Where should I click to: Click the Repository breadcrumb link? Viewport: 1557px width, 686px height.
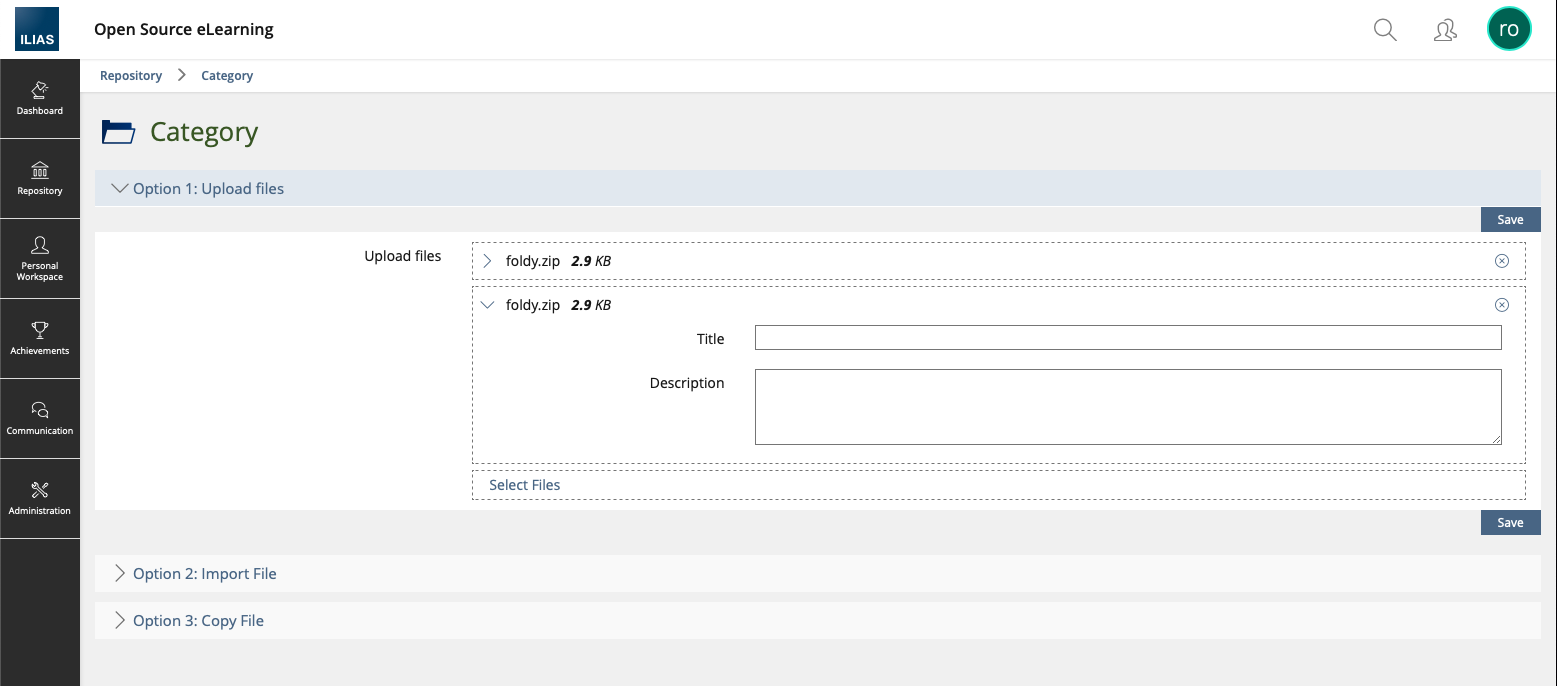(x=131, y=76)
